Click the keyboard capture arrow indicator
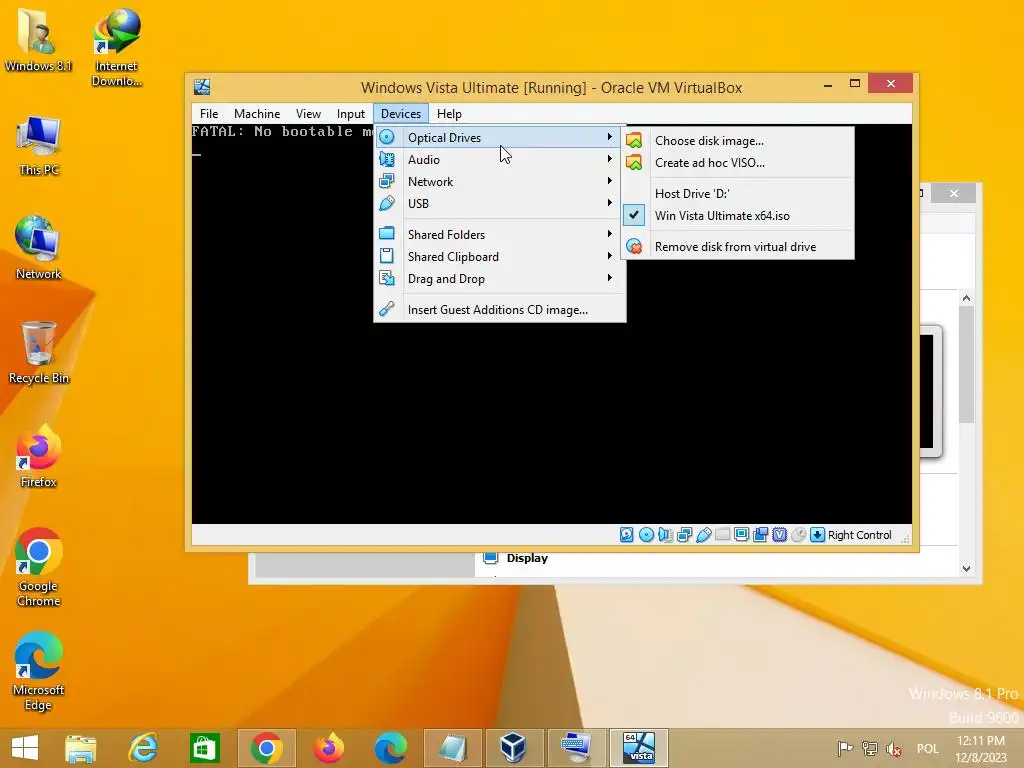 tap(817, 535)
